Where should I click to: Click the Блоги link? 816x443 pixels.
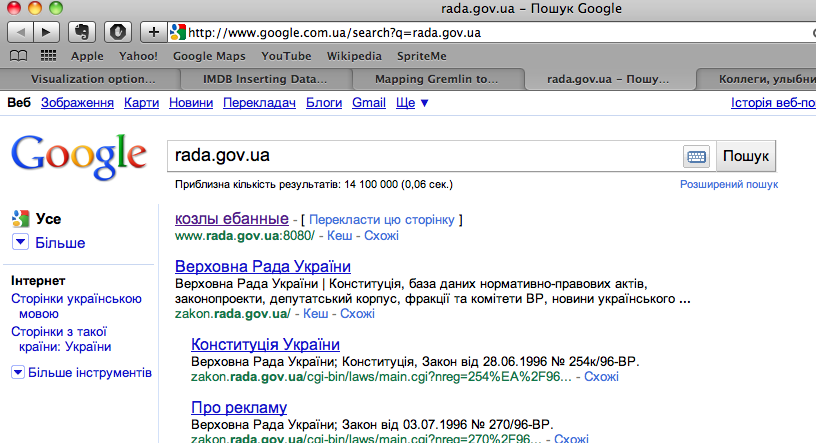click(324, 103)
